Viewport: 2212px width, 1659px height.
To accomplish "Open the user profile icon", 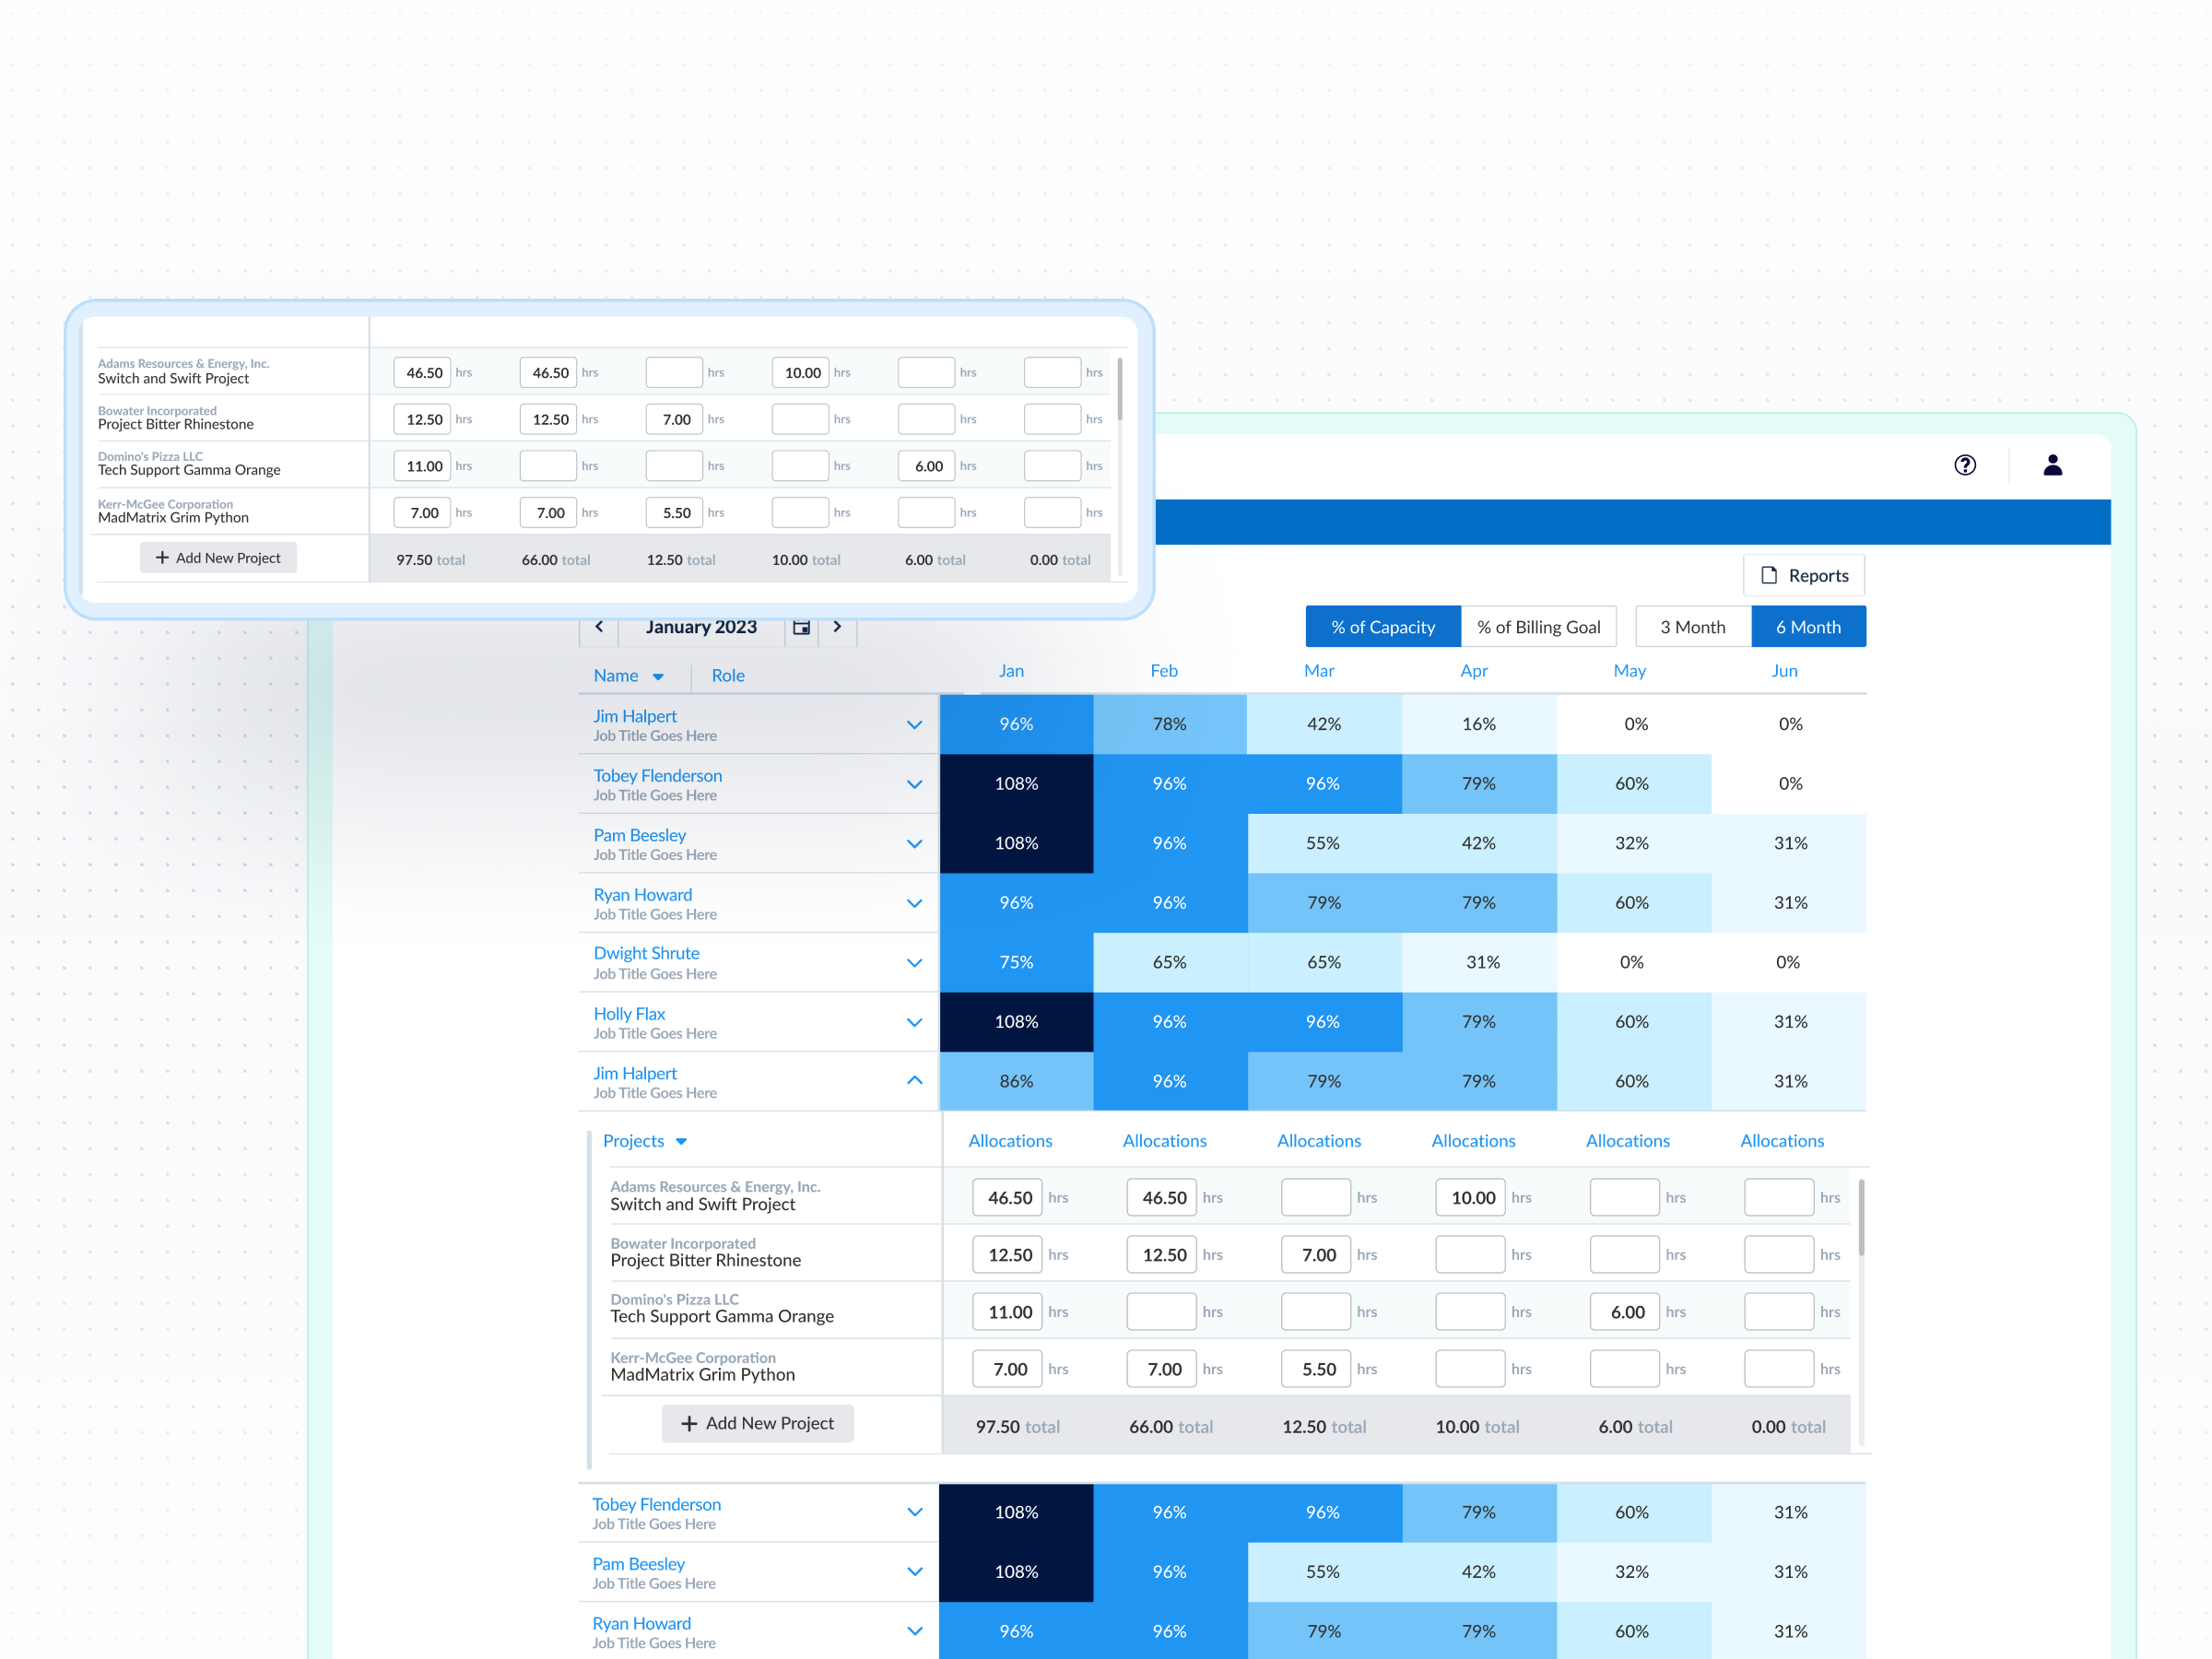I will (x=2052, y=465).
